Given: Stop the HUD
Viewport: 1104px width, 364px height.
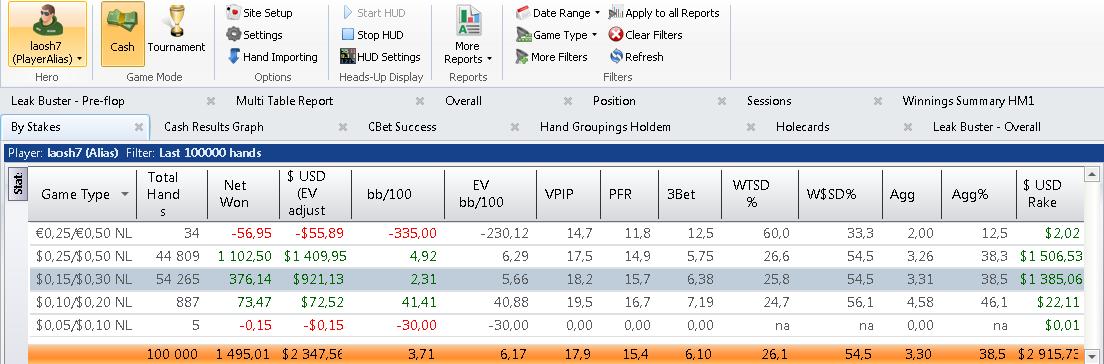Looking at the screenshot, I should point(372,34).
